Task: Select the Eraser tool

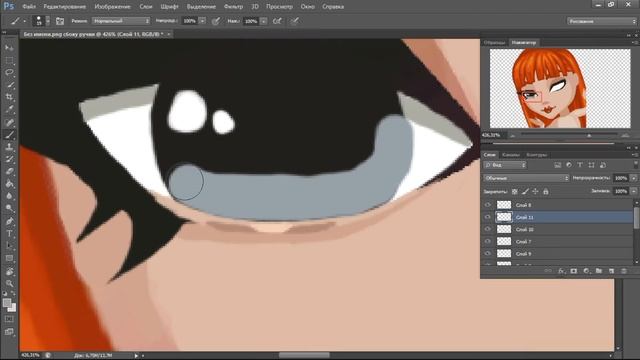Action: point(9,171)
